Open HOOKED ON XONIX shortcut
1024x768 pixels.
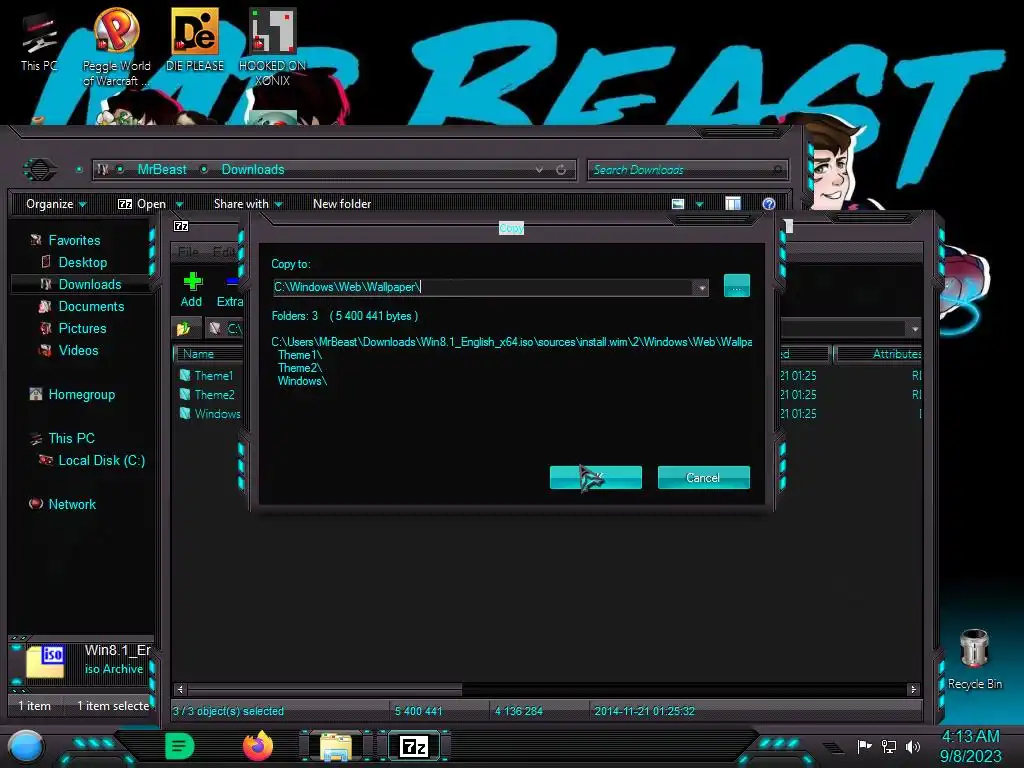pyautogui.click(x=272, y=47)
